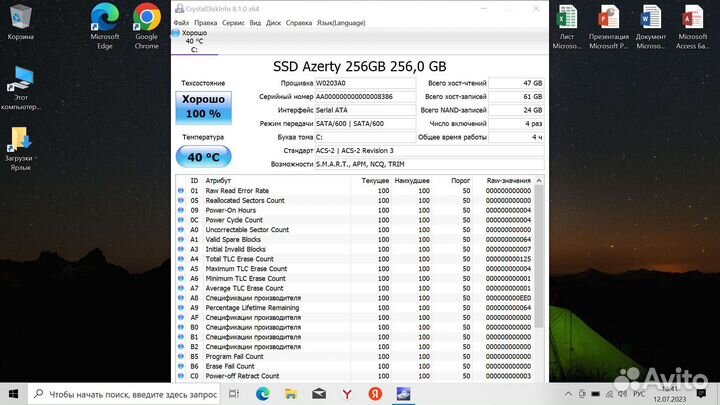Select the Average TLC Erase Count row
Image resolution: width=720 pixels, height=405 pixels.
[x=355, y=288]
